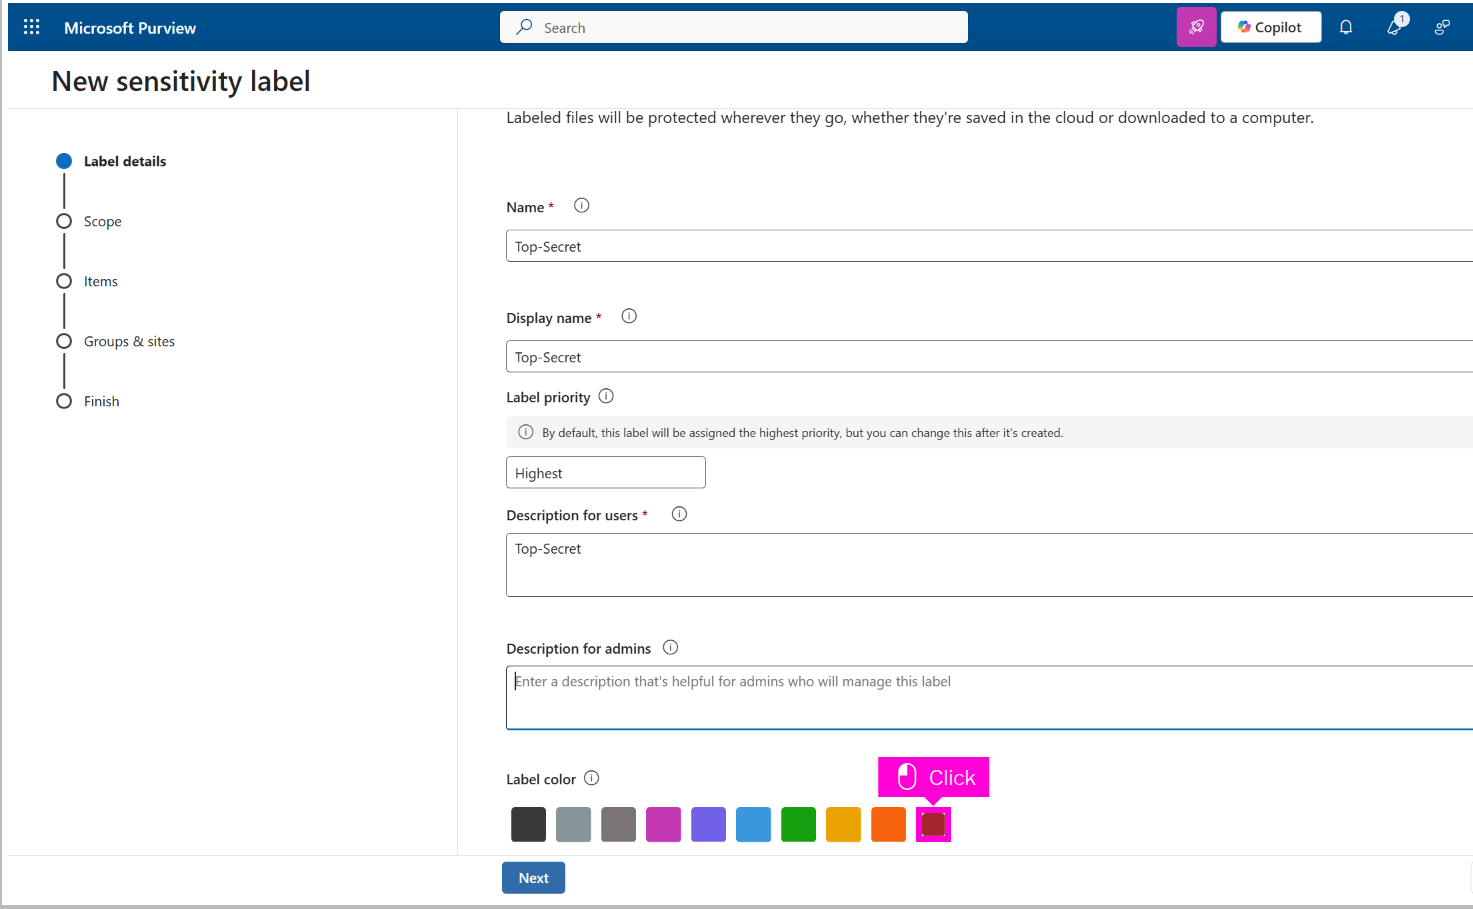This screenshot has width=1473, height=909.
Task: Click the Search box in header
Action: coord(734,27)
